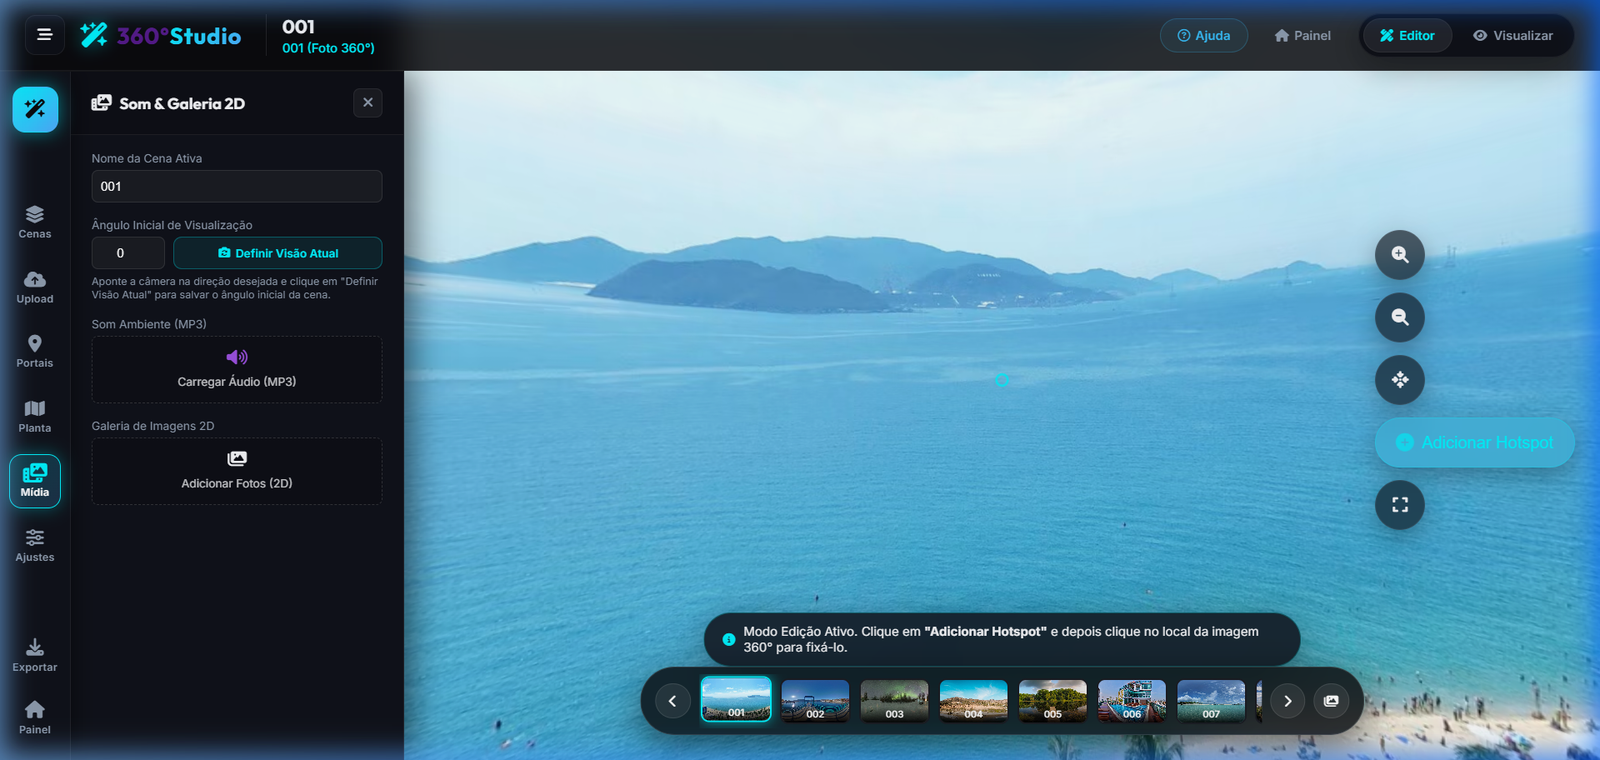Zoom out of the panorama
The width and height of the screenshot is (1600, 760).
(x=1400, y=318)
